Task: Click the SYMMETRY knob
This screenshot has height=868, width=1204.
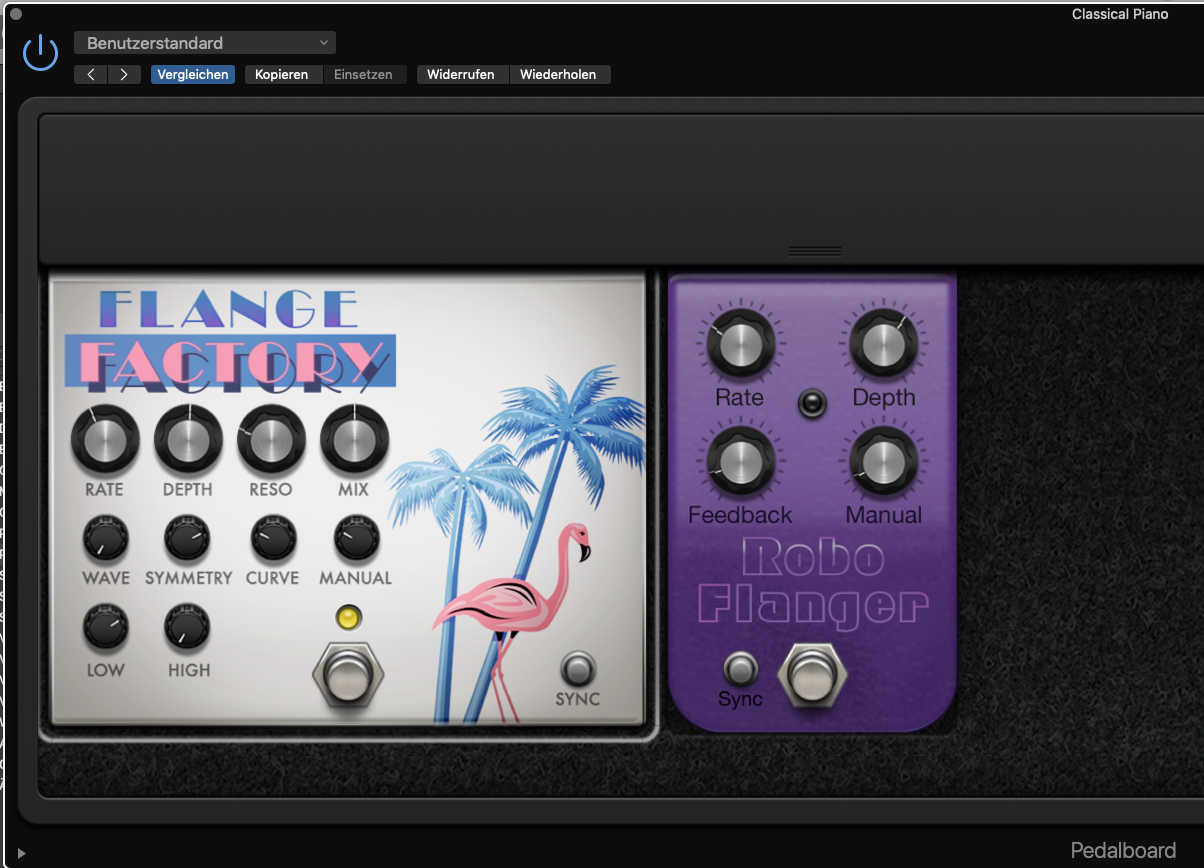Action: pyautogui.click(x=187, y=539)
